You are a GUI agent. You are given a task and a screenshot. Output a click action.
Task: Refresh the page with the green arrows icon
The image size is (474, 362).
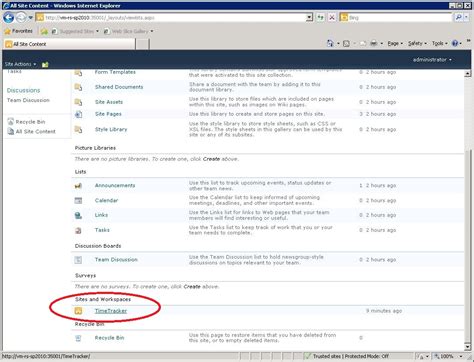[x=320, y=17]
